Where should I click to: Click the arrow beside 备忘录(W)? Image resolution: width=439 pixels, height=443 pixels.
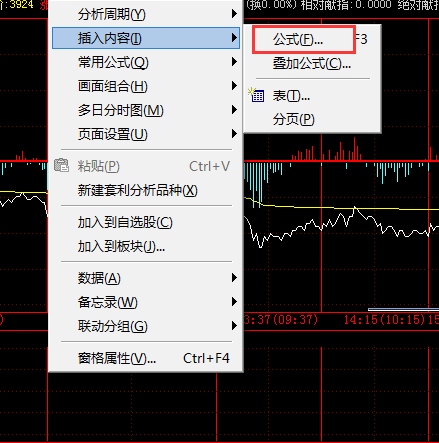234,302
